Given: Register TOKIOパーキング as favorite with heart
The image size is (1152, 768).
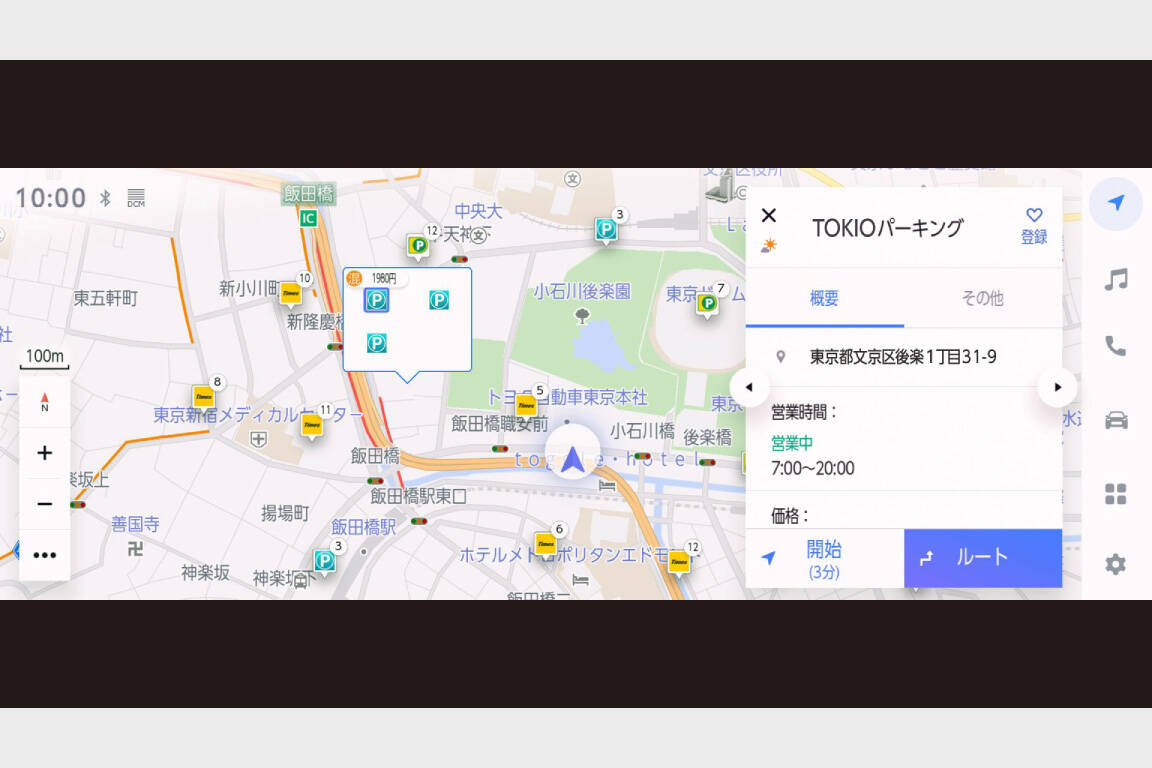Looking at the screenshot, I should click(x=1034, y=226).
